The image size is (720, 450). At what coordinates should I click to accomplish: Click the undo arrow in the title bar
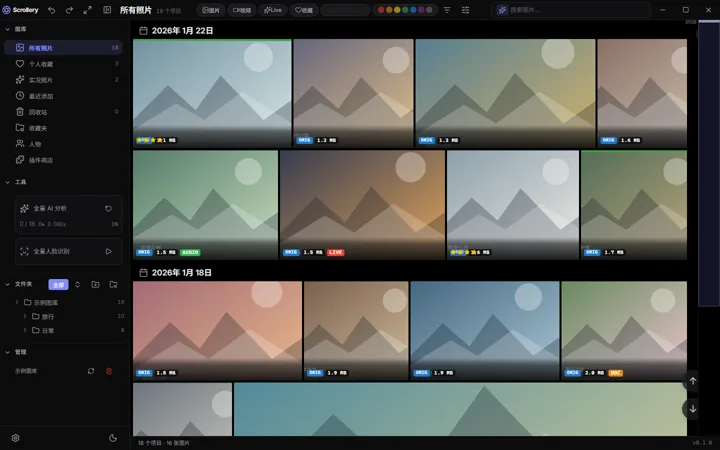click(51, 10)
